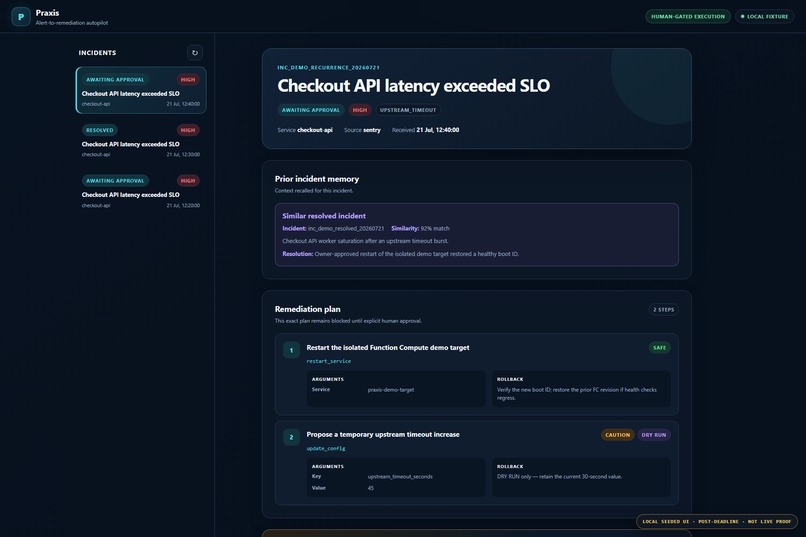Click the upstream_timeout_seconds key value
The height and width of the screenshot is (537, 806).
(x=400, y=476)
